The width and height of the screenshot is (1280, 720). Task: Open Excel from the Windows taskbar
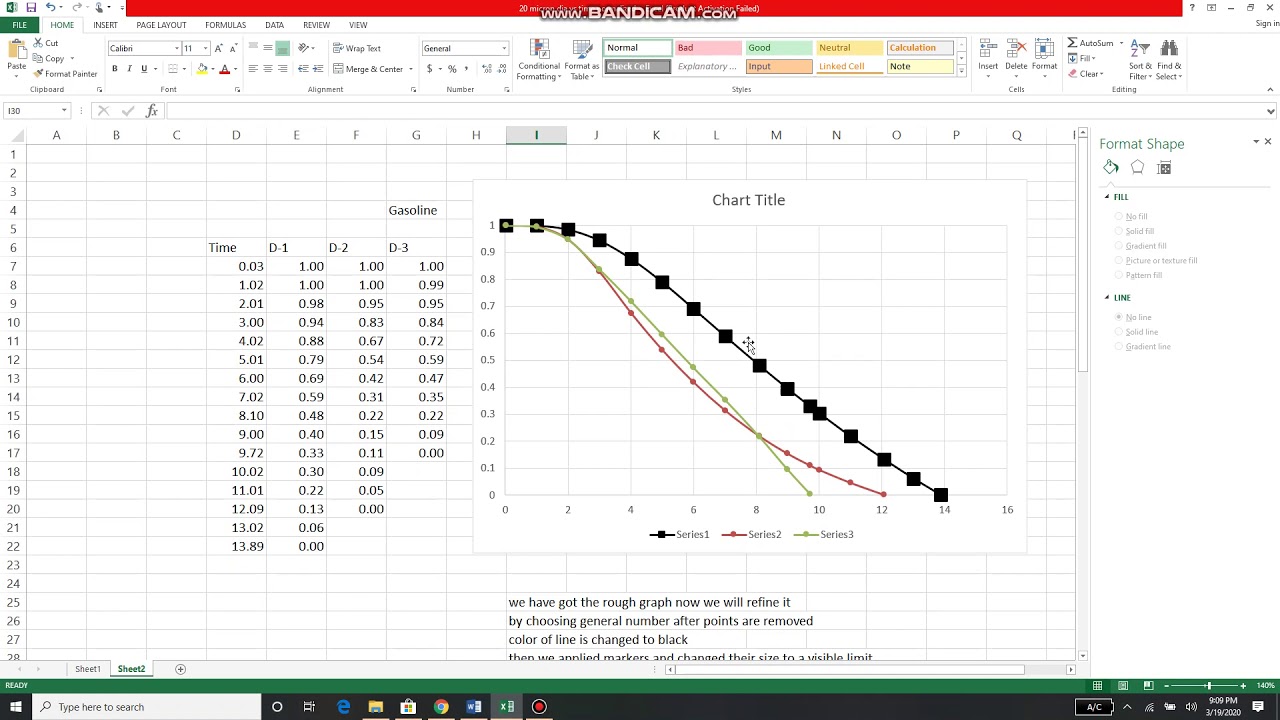[x=507, y=707]
